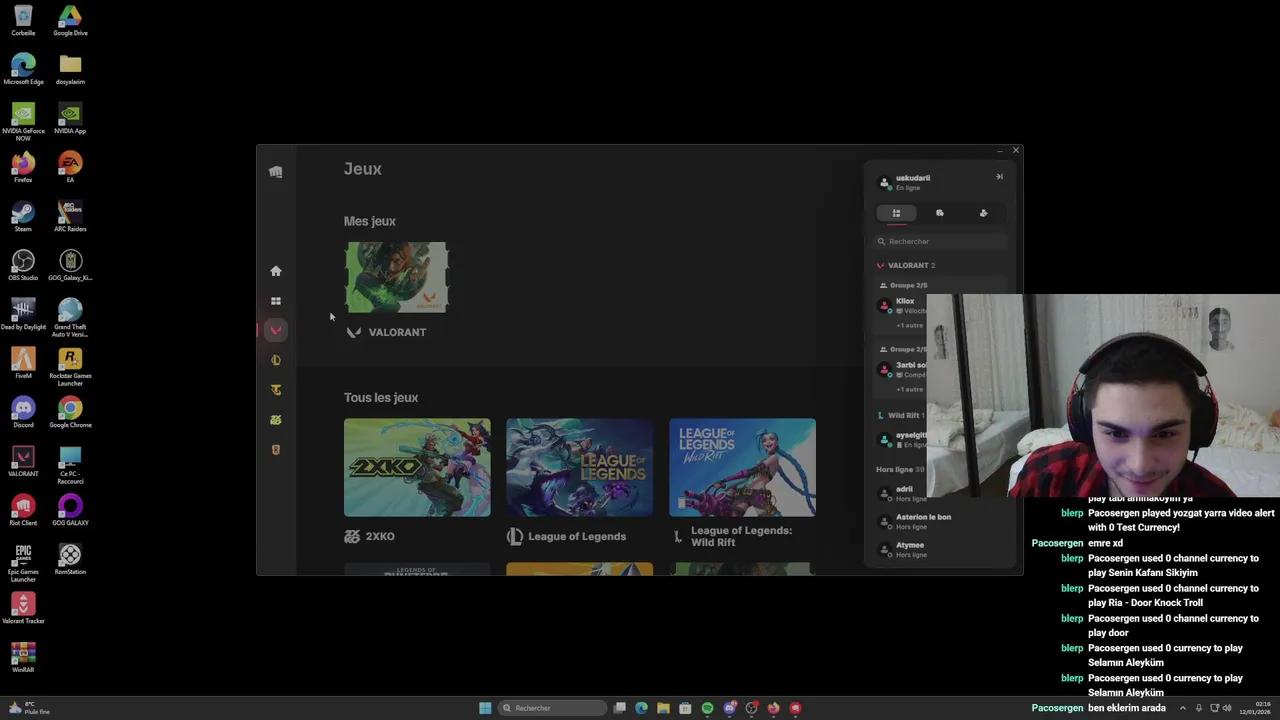This screenshot has height=720, width=1280.
Task: Collapse the VALORANT 2 friends group
Action: coord(906,265)
